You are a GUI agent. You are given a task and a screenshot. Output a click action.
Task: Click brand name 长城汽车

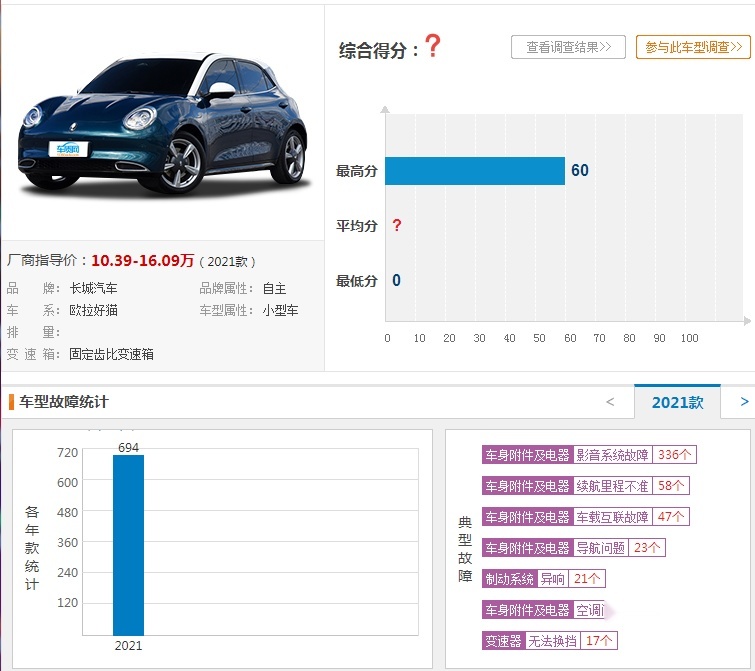93,288
